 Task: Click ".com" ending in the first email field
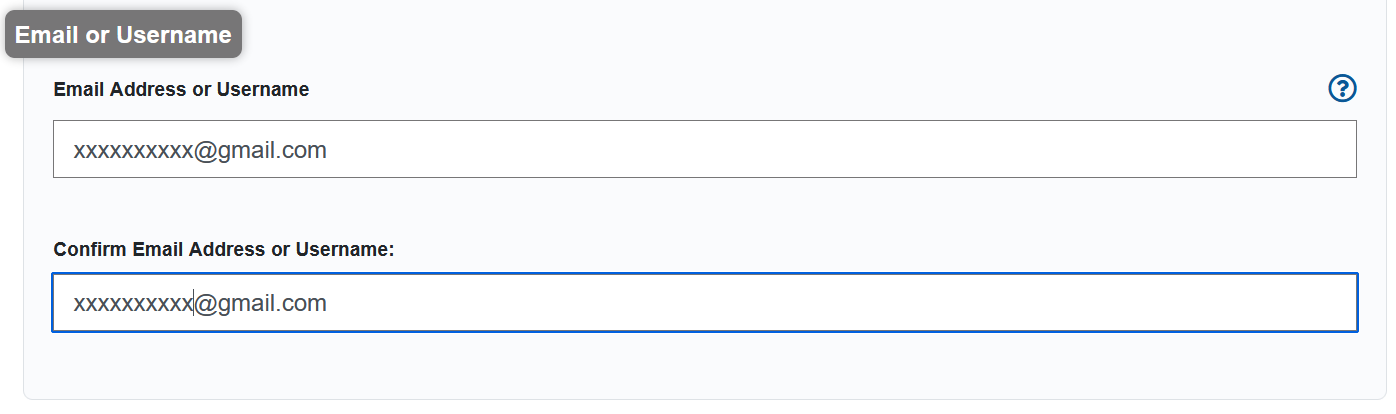pos(304,151)
